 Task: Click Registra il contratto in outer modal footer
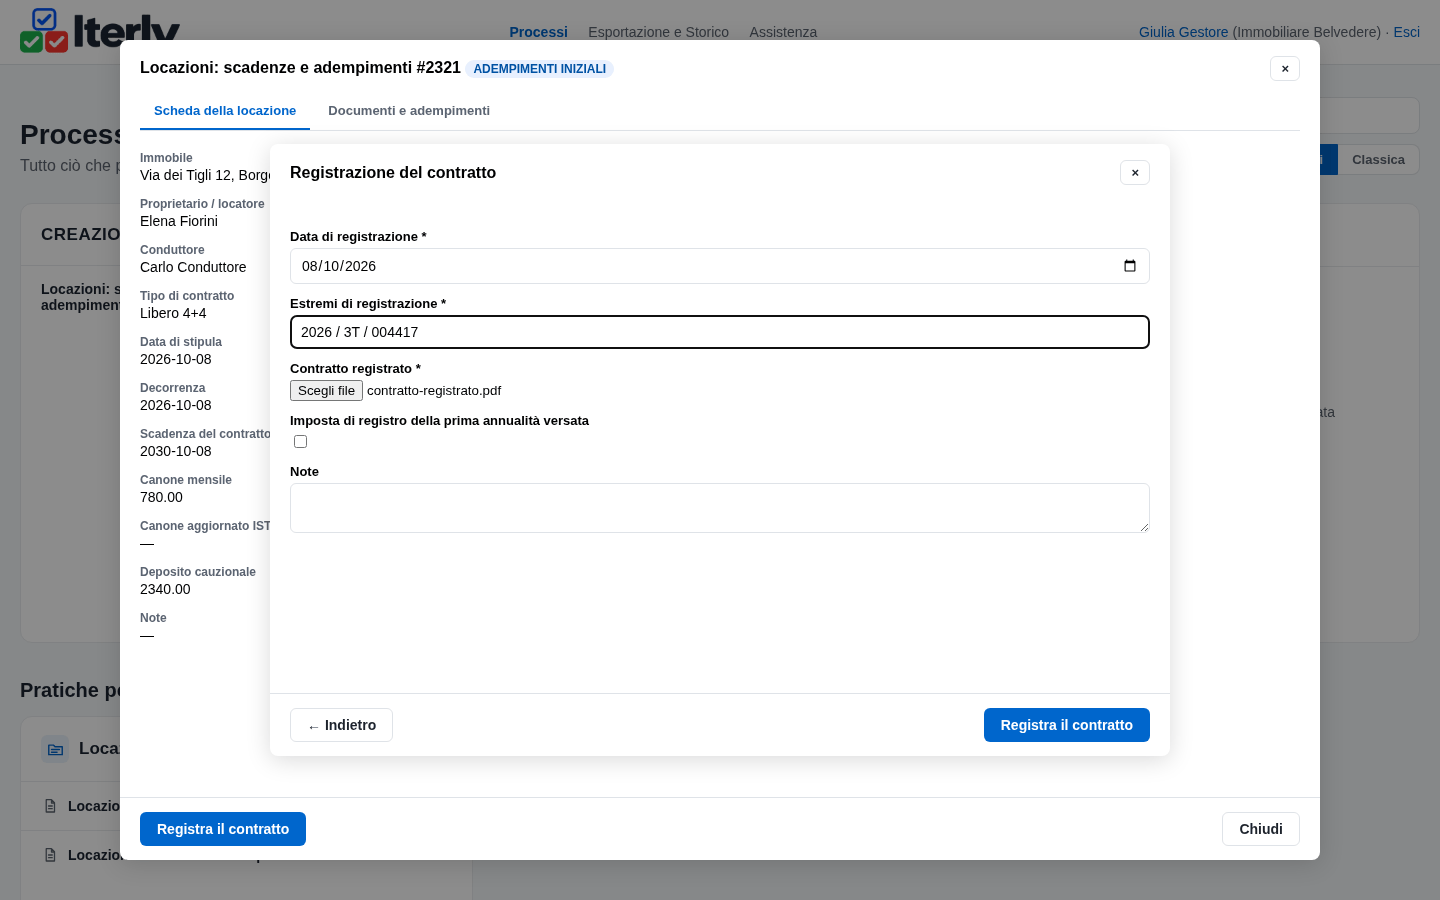tap(223, 829)
